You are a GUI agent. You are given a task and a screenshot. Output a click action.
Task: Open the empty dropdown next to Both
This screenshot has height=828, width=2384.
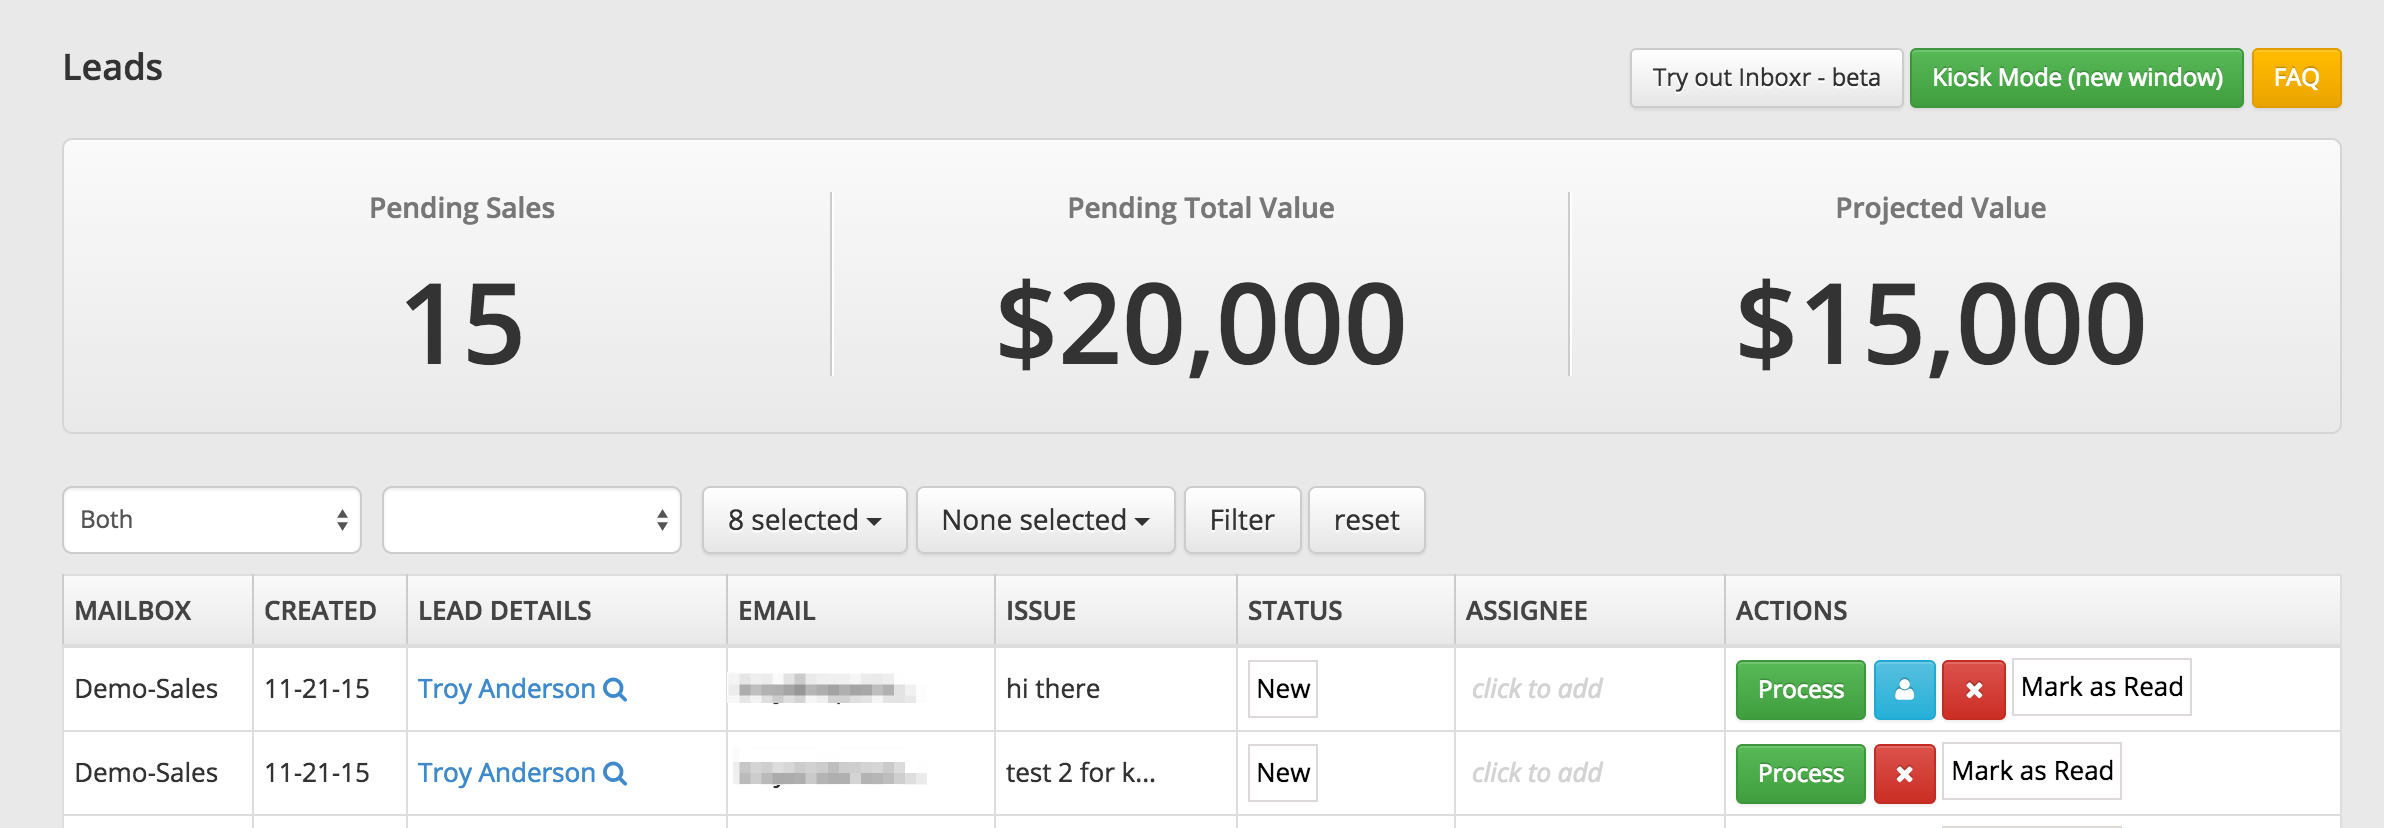point(532,520)
